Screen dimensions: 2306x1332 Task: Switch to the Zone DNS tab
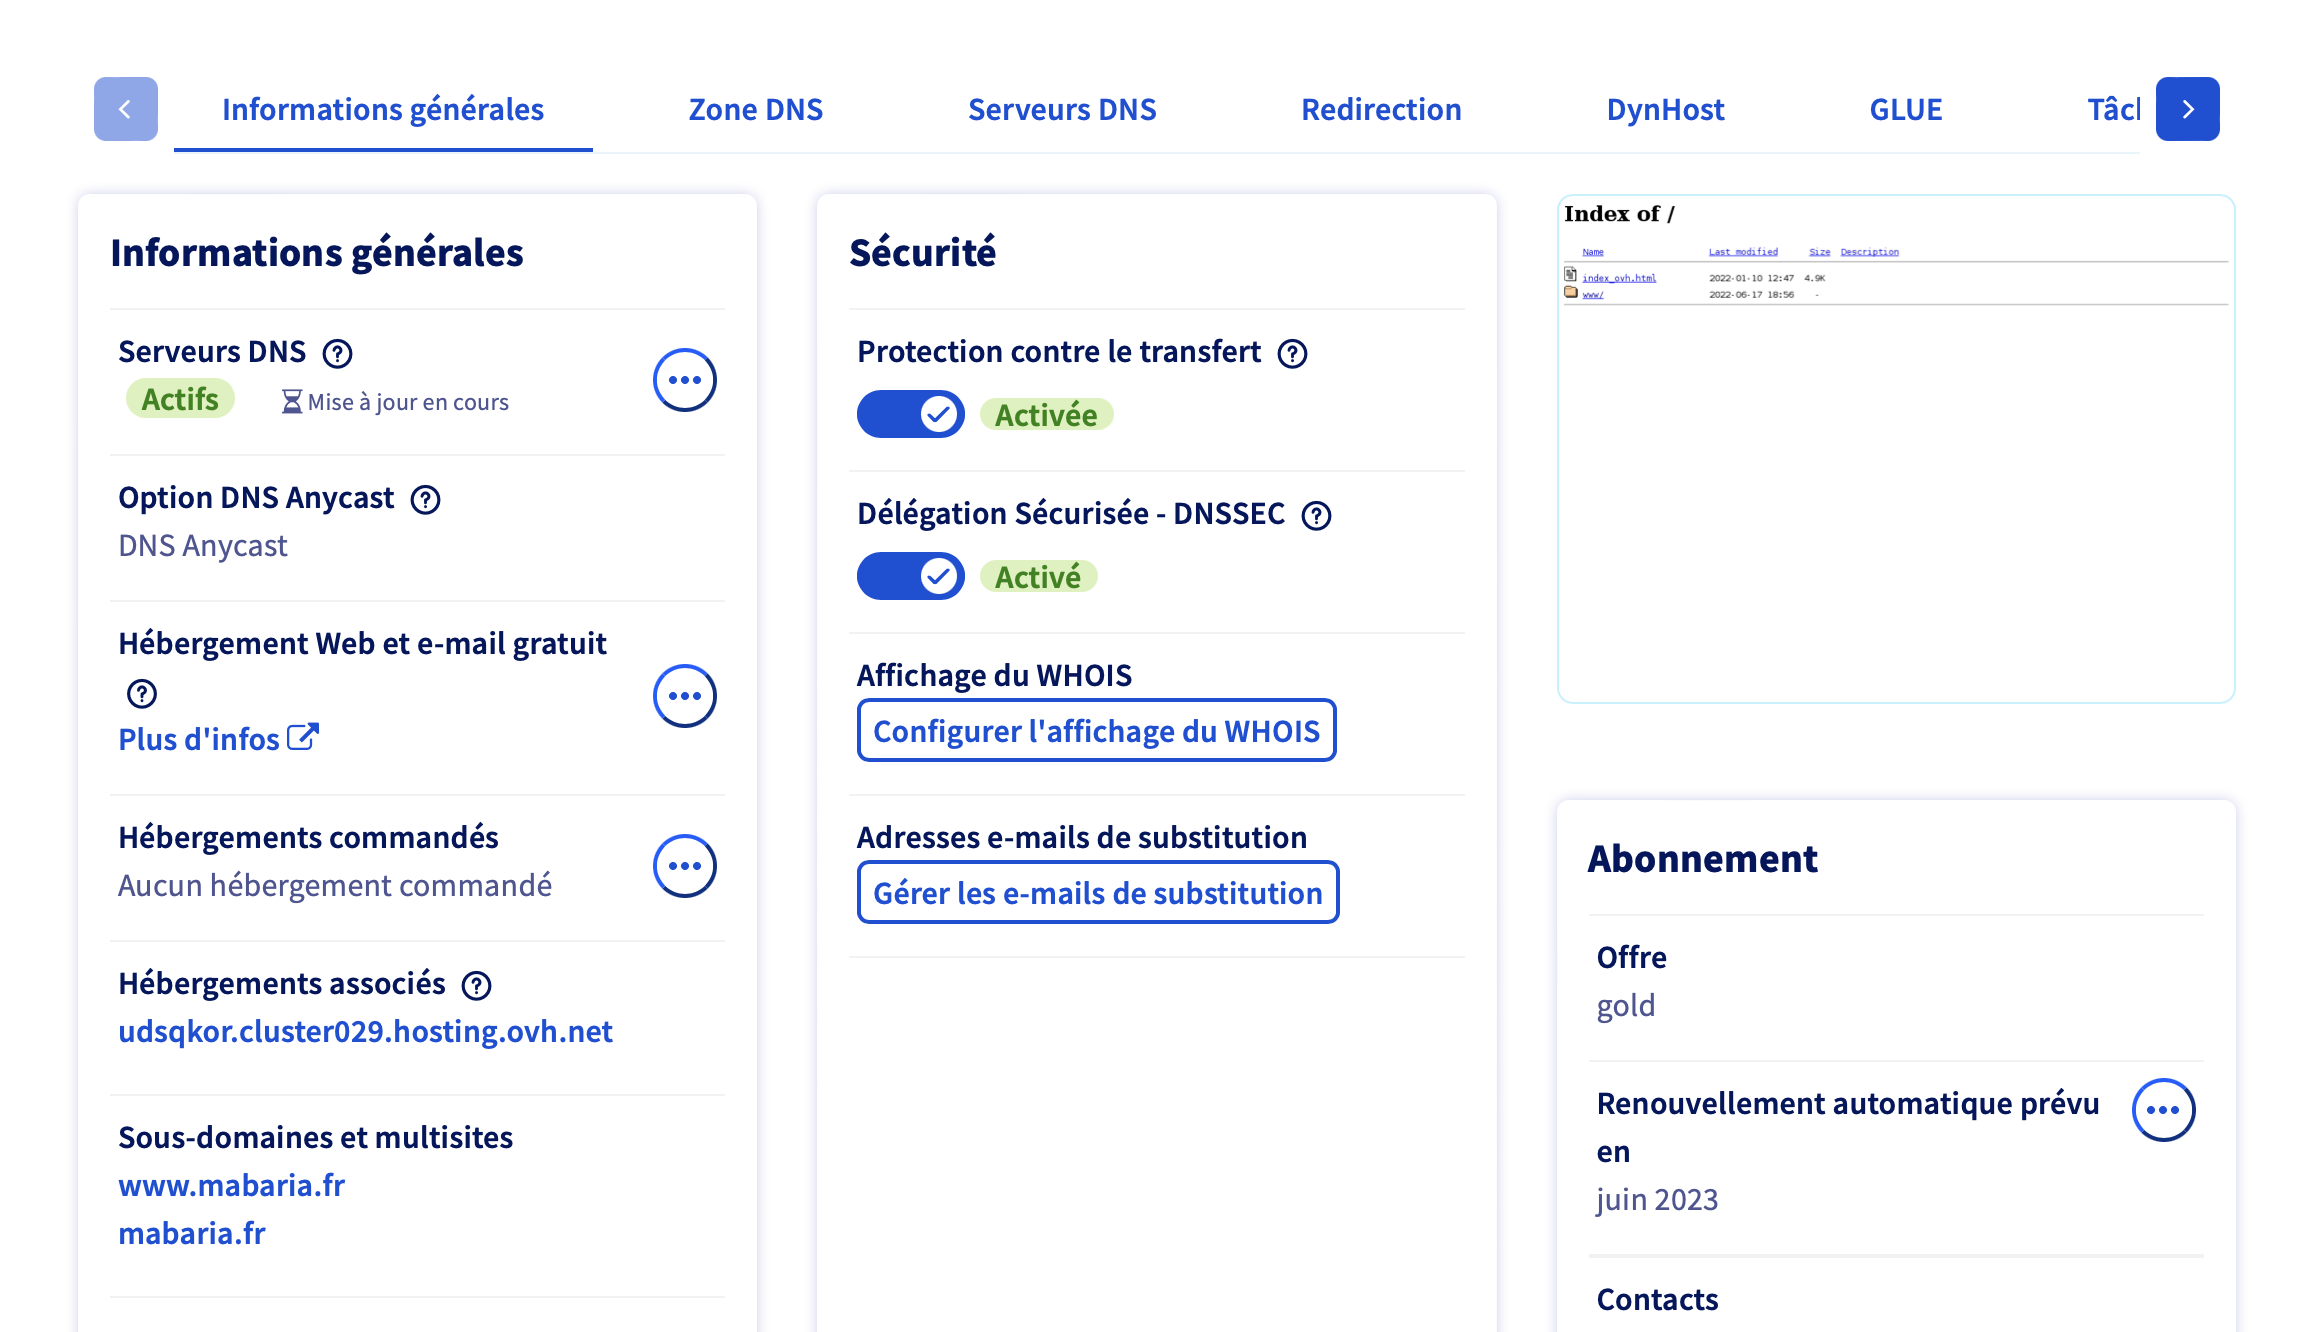(x=756, y=110)
